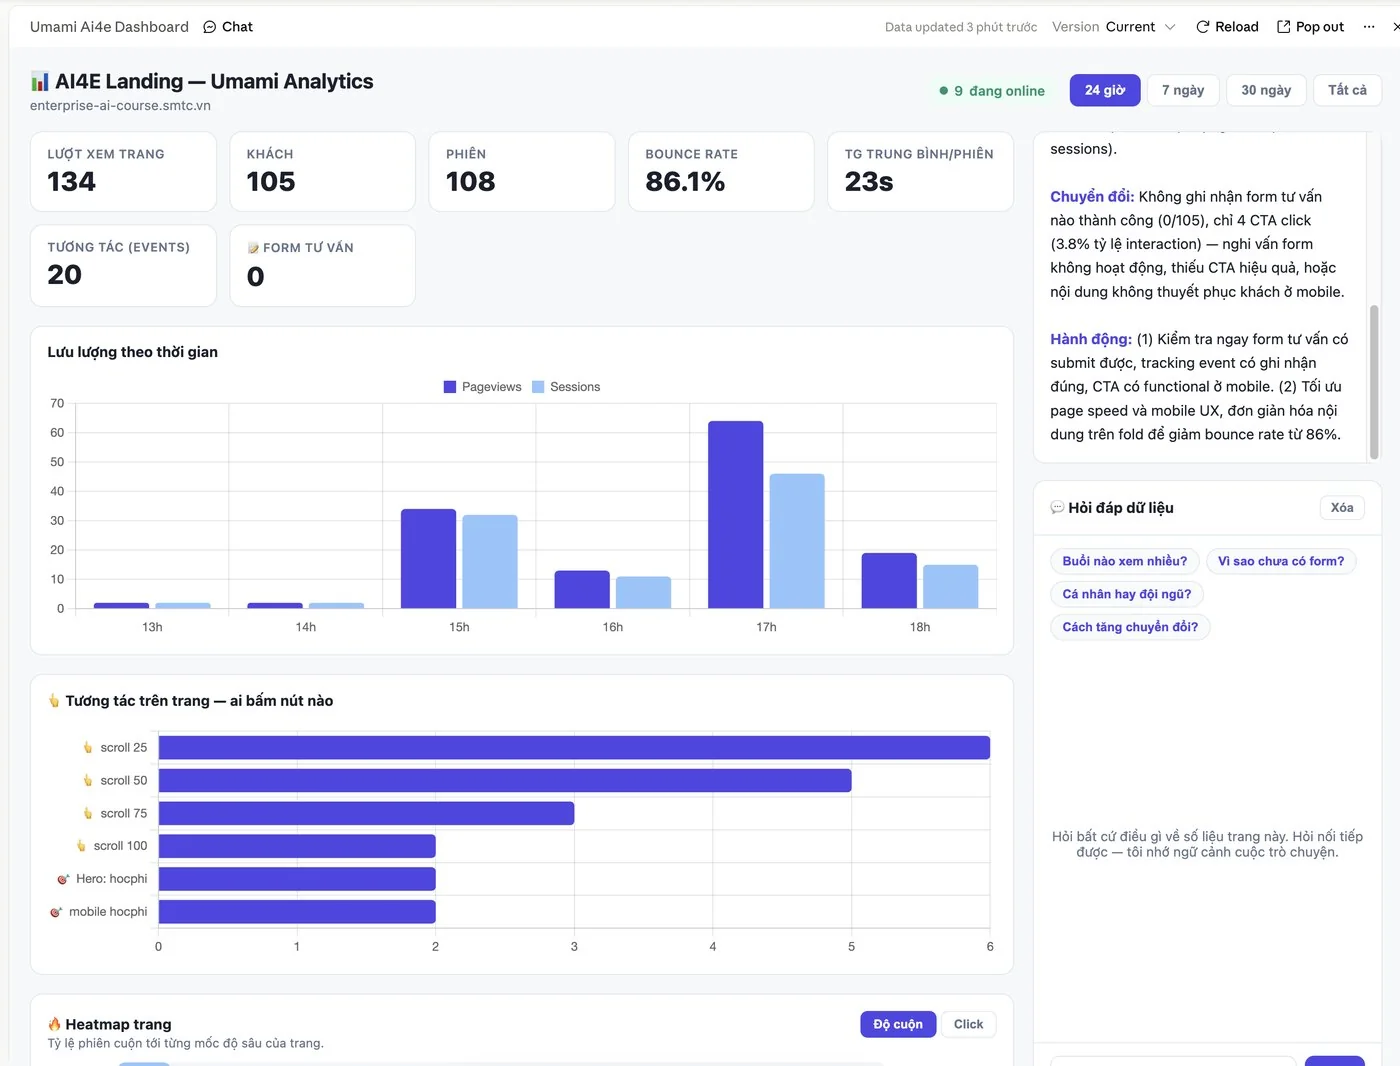Click the Phiên card showing 108
Screen dimensions: 1400x1066
[x=522, y=172]
